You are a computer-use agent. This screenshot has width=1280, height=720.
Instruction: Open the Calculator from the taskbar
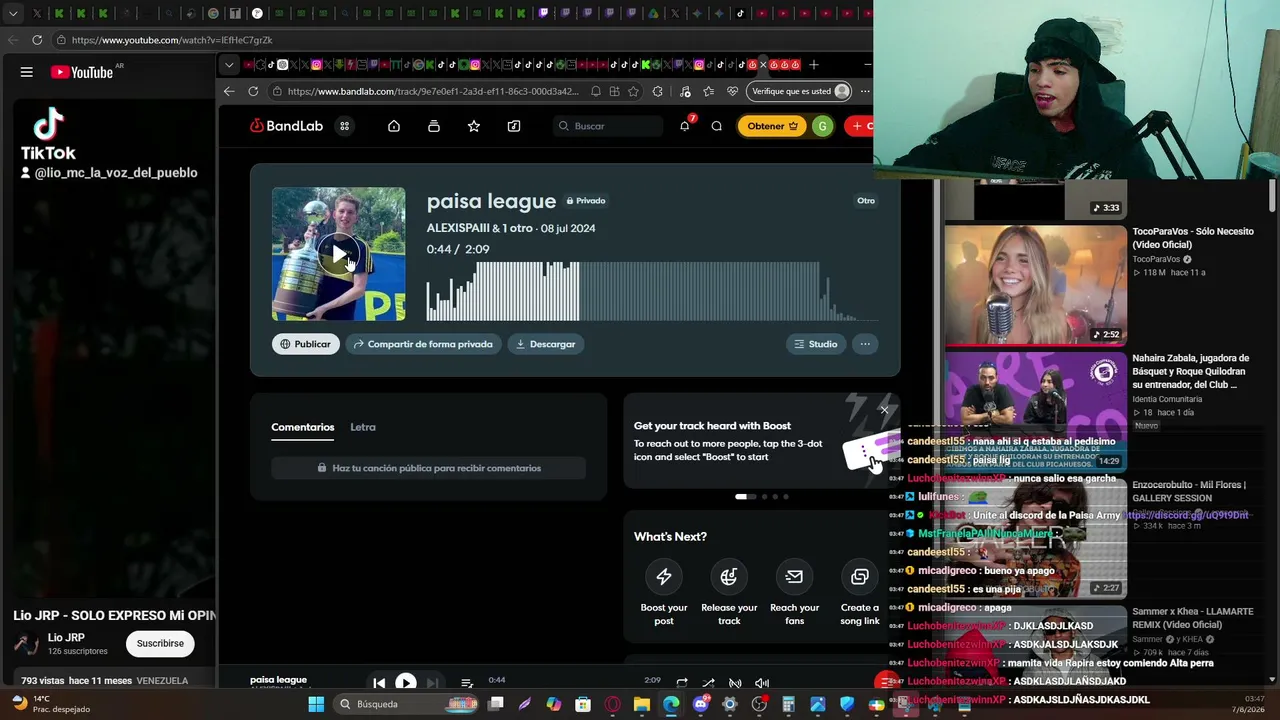click(x=789, y=704)
